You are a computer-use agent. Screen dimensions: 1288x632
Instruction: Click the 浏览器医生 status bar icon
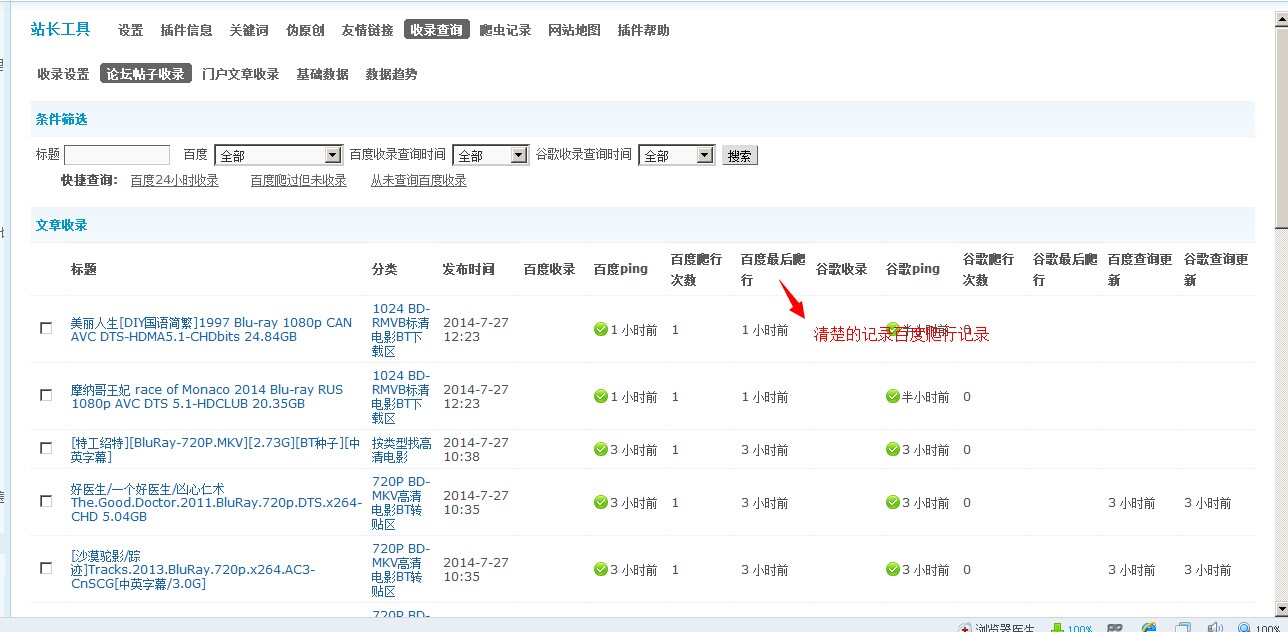coord(965,627)
